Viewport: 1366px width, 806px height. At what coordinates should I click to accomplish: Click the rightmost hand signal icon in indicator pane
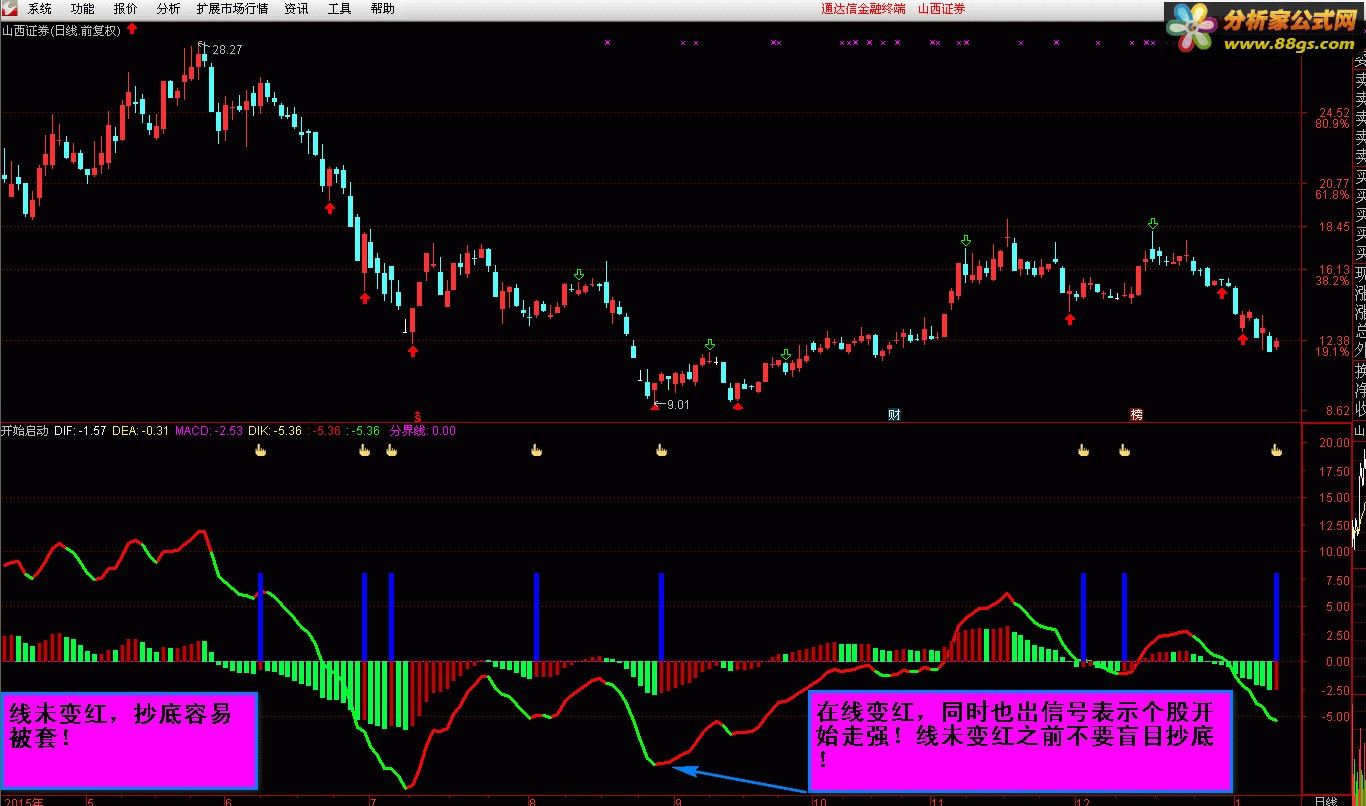[x=1276, y=451]
